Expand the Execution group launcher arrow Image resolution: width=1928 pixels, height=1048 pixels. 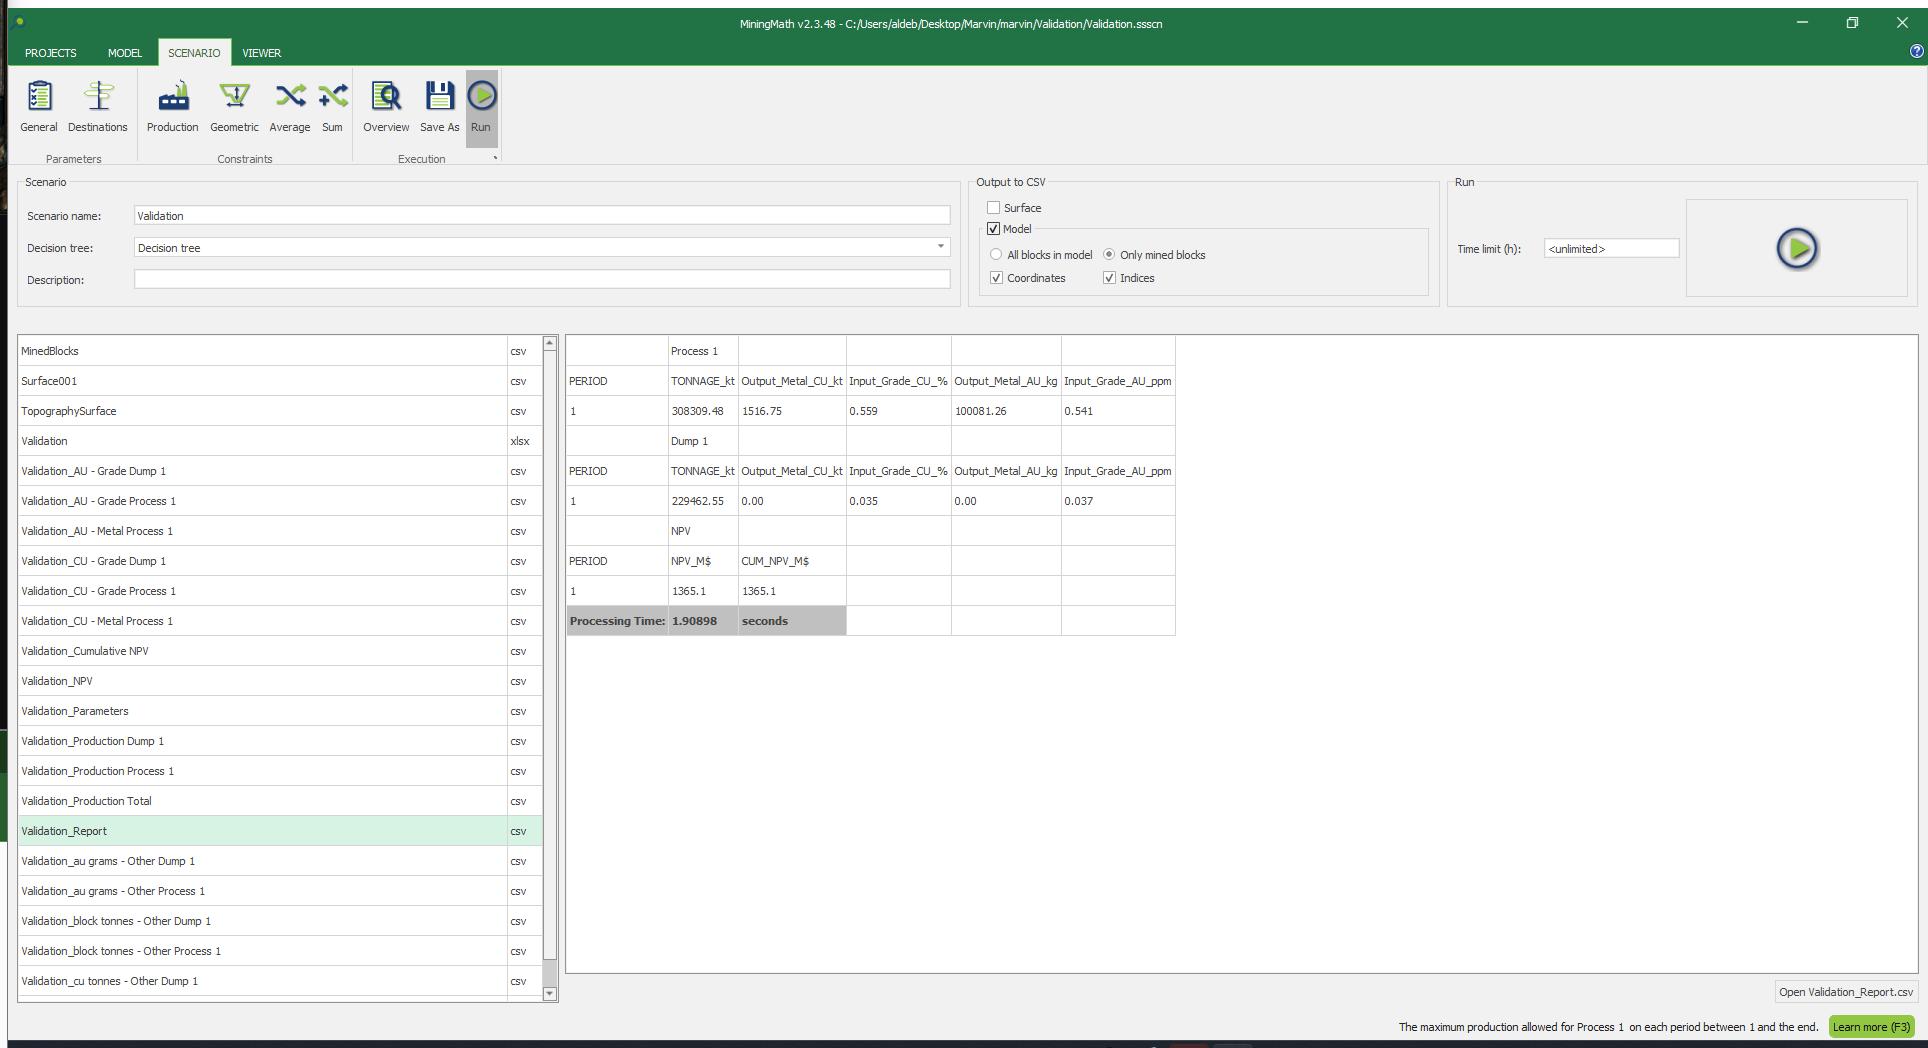[x=495, y=158]
